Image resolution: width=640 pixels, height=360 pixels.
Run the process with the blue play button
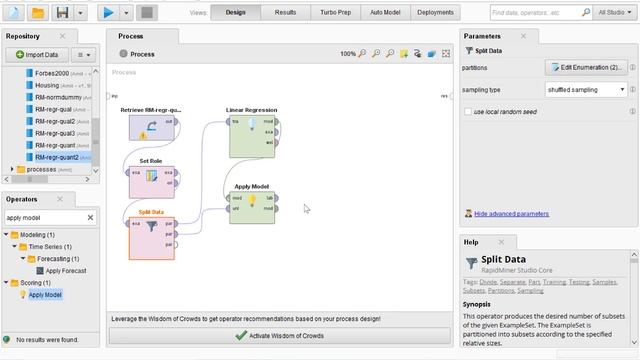pyautogui.click(x=109, y=13)
